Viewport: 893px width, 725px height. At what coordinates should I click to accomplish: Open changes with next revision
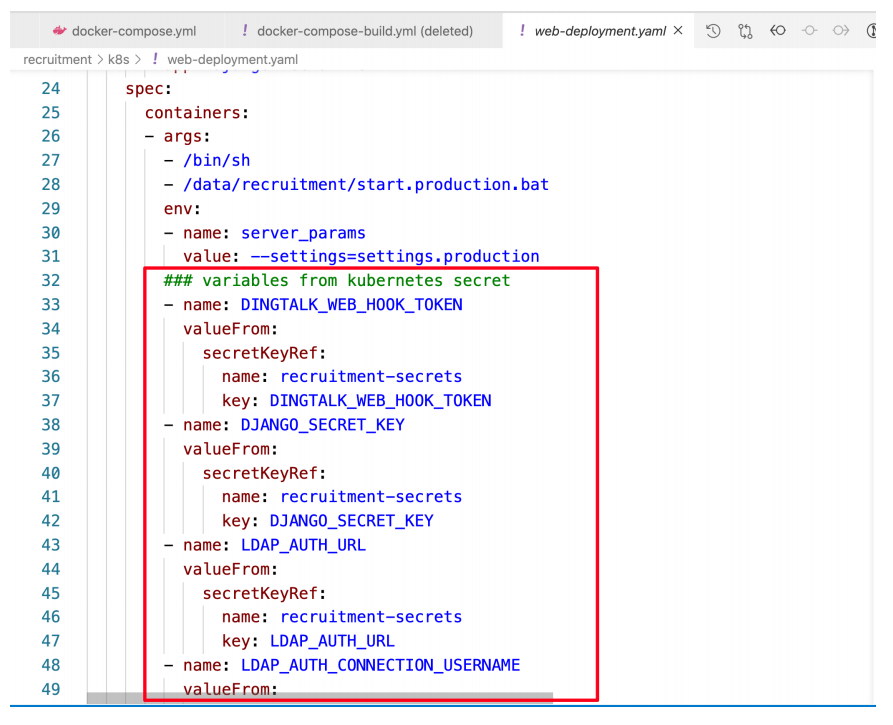click(x=840, y=31)
